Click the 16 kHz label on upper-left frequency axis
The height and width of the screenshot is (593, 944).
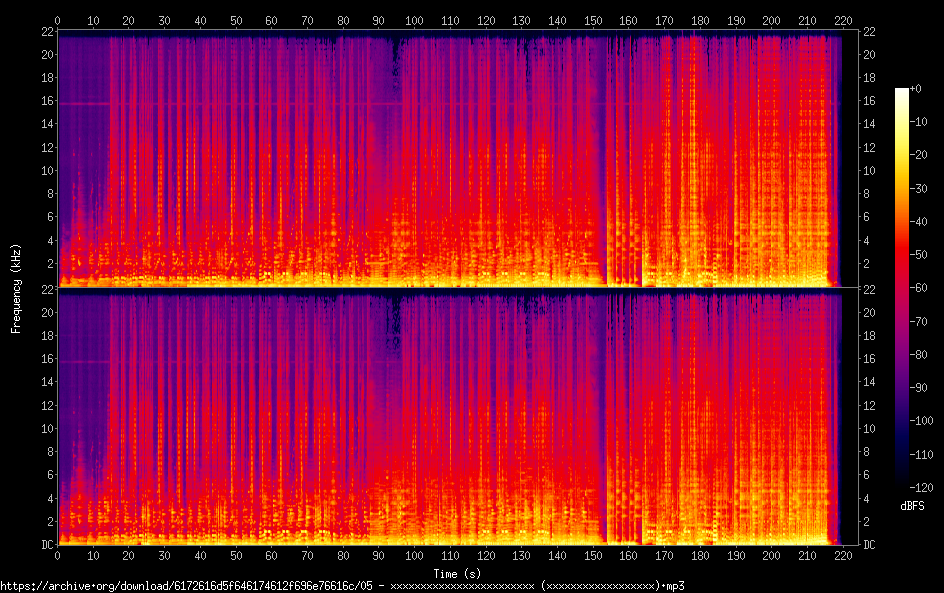[46, 101]
